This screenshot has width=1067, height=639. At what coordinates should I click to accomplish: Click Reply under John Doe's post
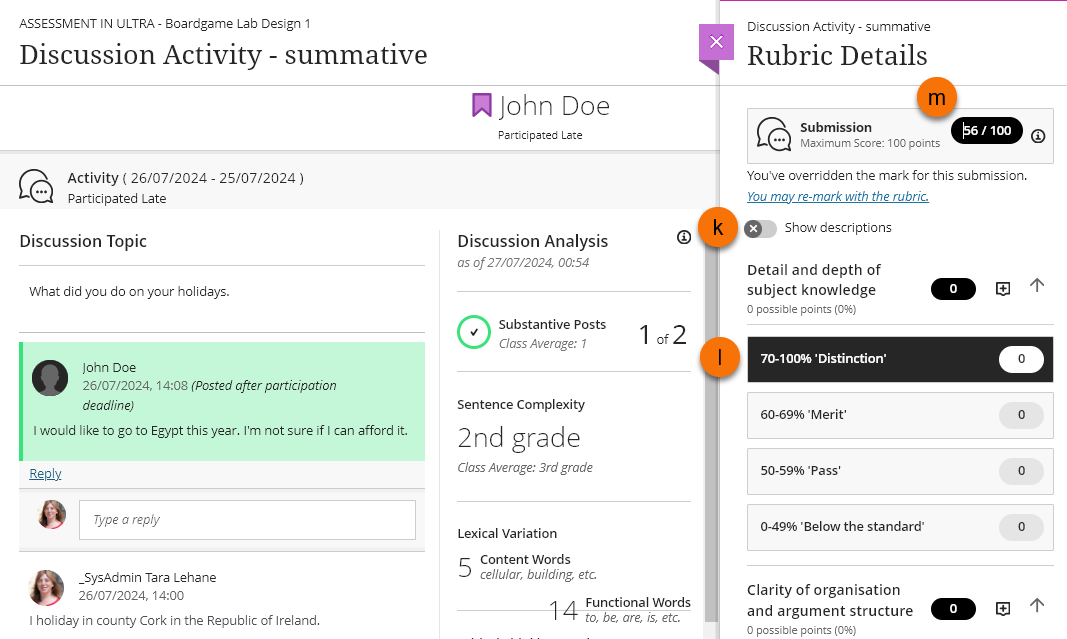coord(45,474)
